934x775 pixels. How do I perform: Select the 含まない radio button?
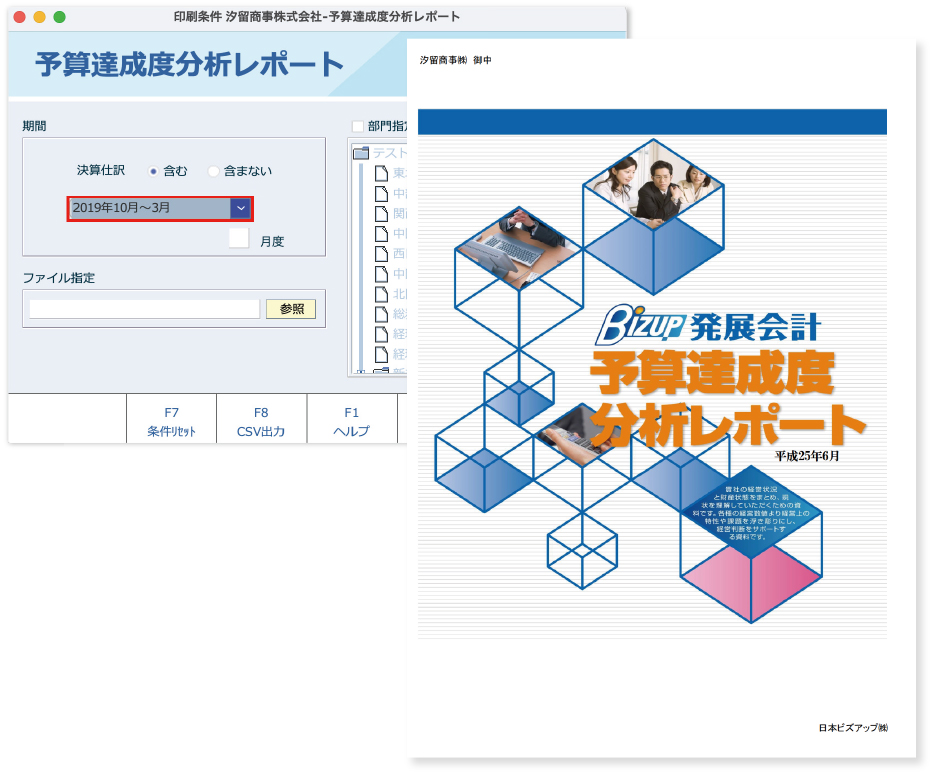pyautogui.click(x=213, y=172)
